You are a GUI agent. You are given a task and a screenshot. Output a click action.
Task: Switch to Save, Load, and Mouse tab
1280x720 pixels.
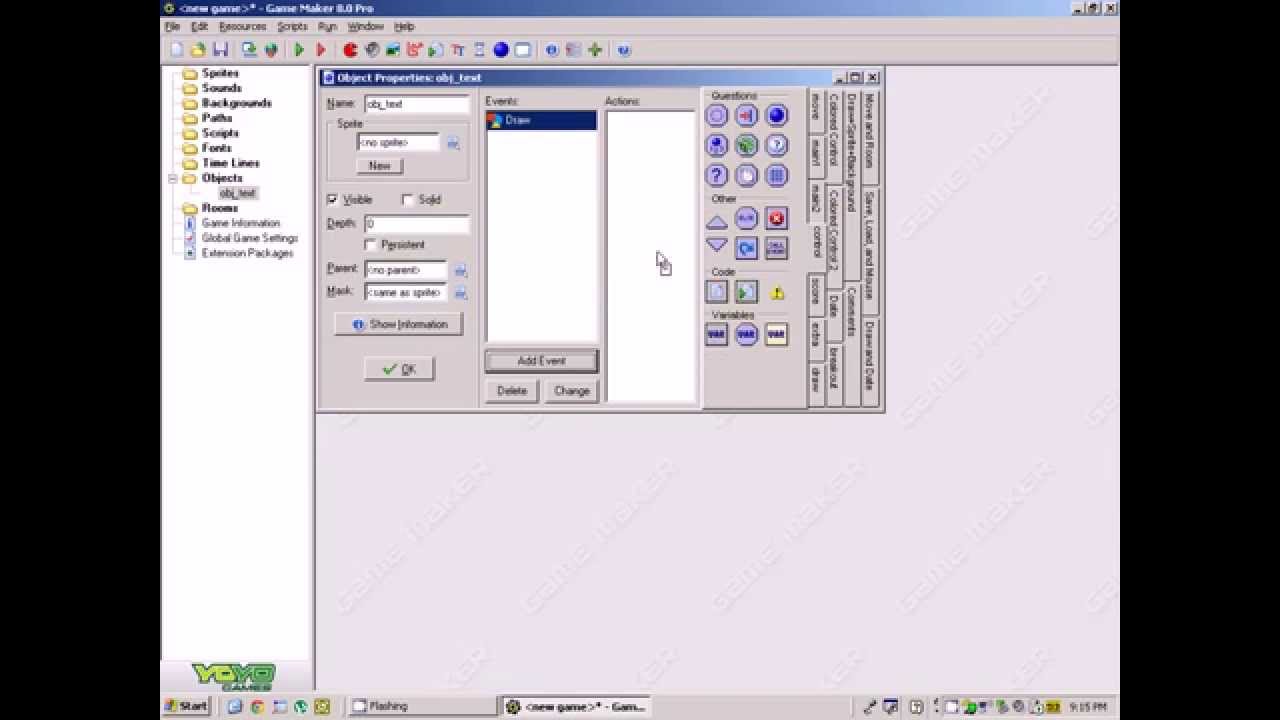click(870, 246)
